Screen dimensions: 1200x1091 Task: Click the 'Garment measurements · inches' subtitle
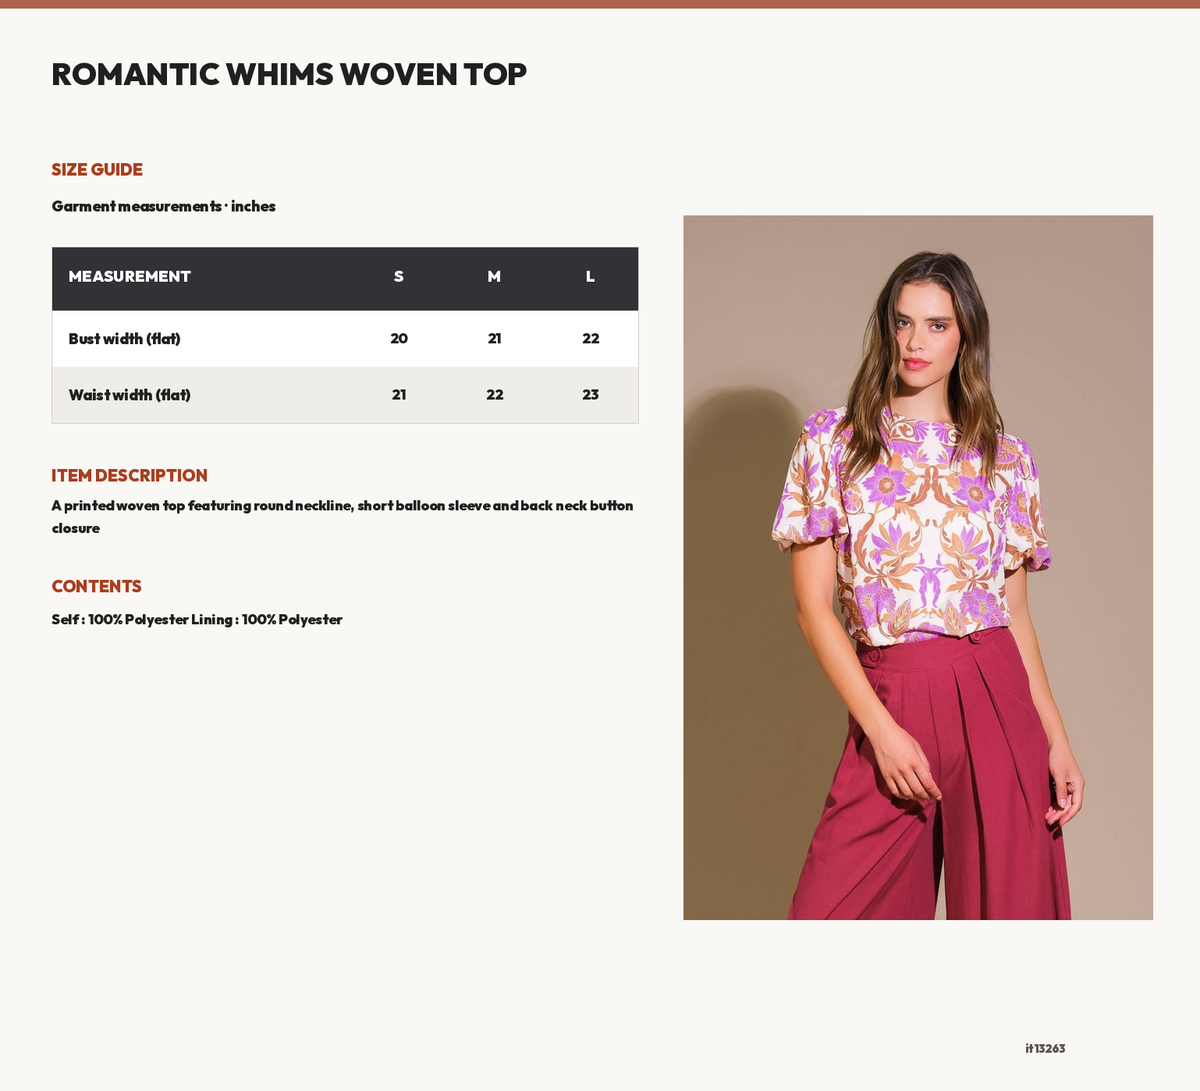164,206
